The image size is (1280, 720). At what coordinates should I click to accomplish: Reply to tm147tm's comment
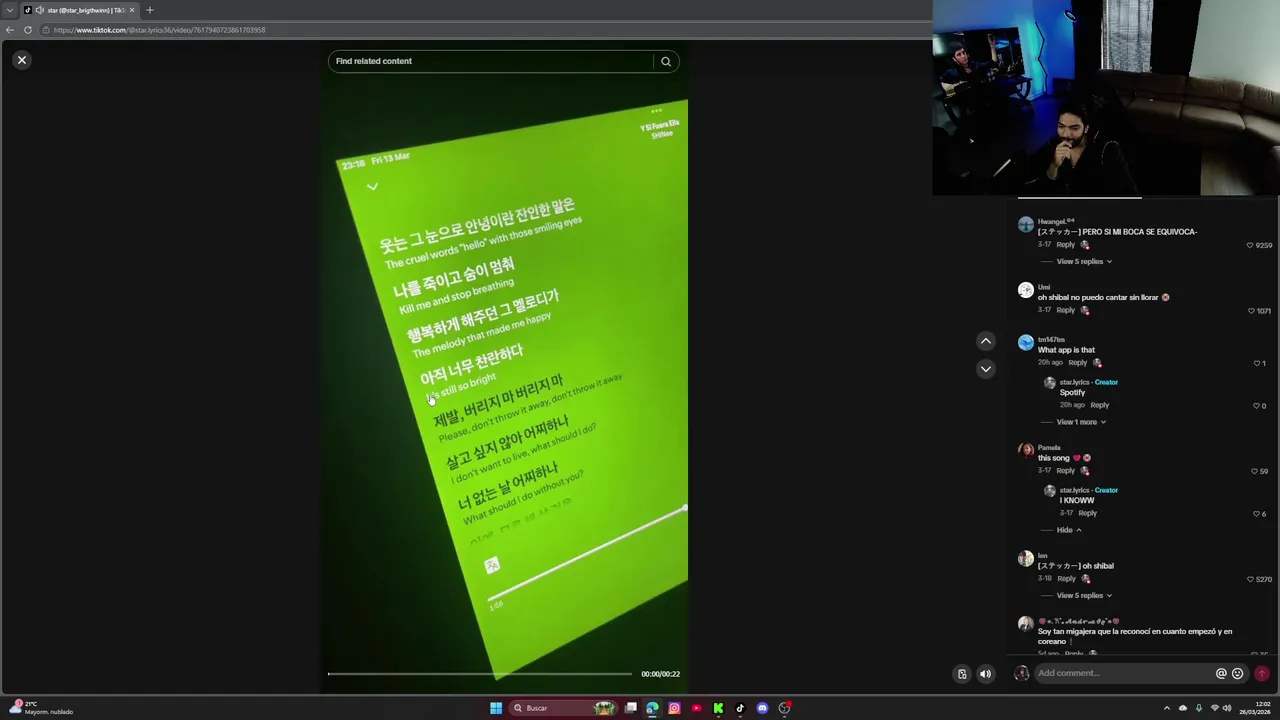click(1077, 362)
